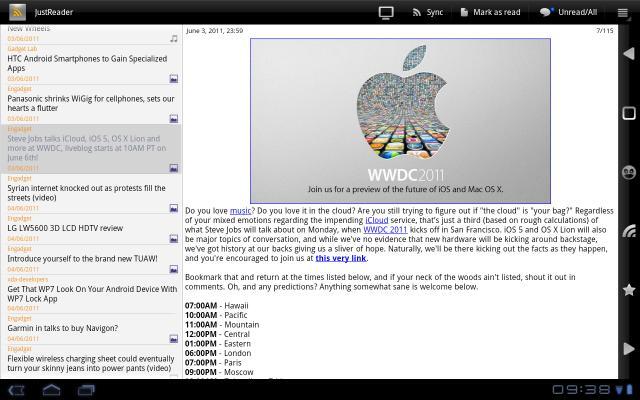Open Get That WP7 Look article
The height and width of the screenshot is (400, 640).
[92, 294]
